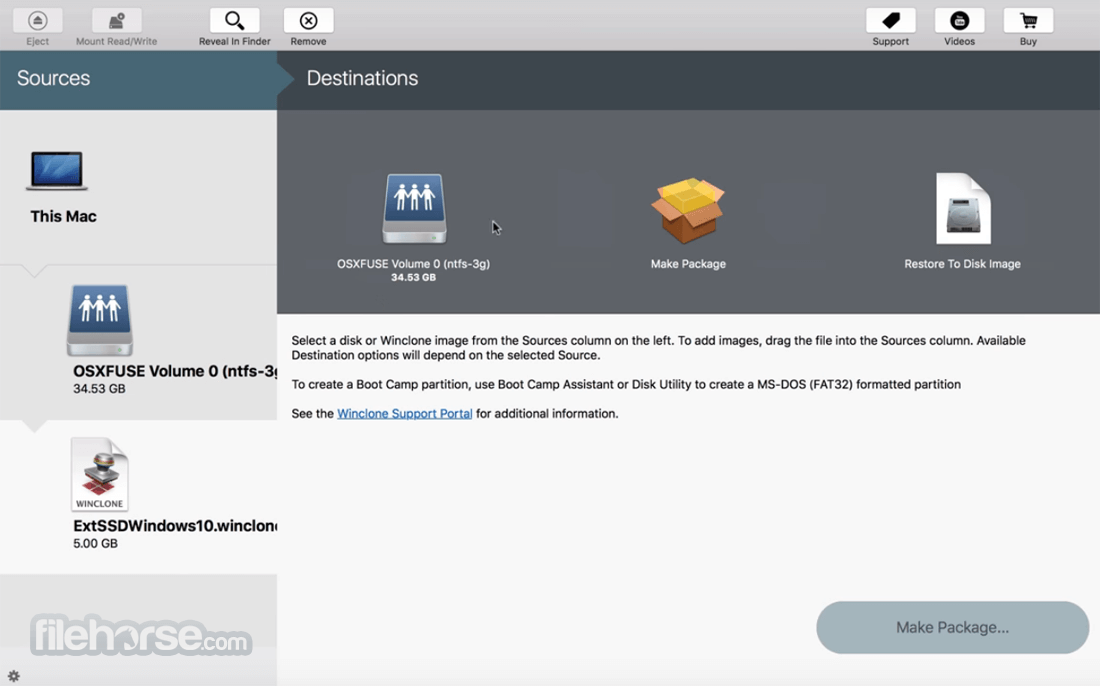Select the ExtSSDWindows10.winclone image file icon
1100x686 pixels.
(x=100, y=474)
